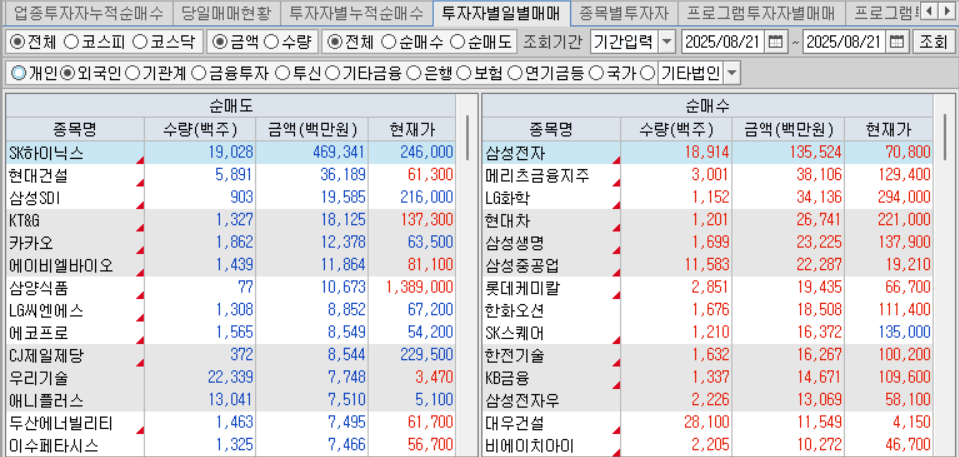Click 135,524 amount for 삼성전자
Screen dimensions: 959x457
814,152
